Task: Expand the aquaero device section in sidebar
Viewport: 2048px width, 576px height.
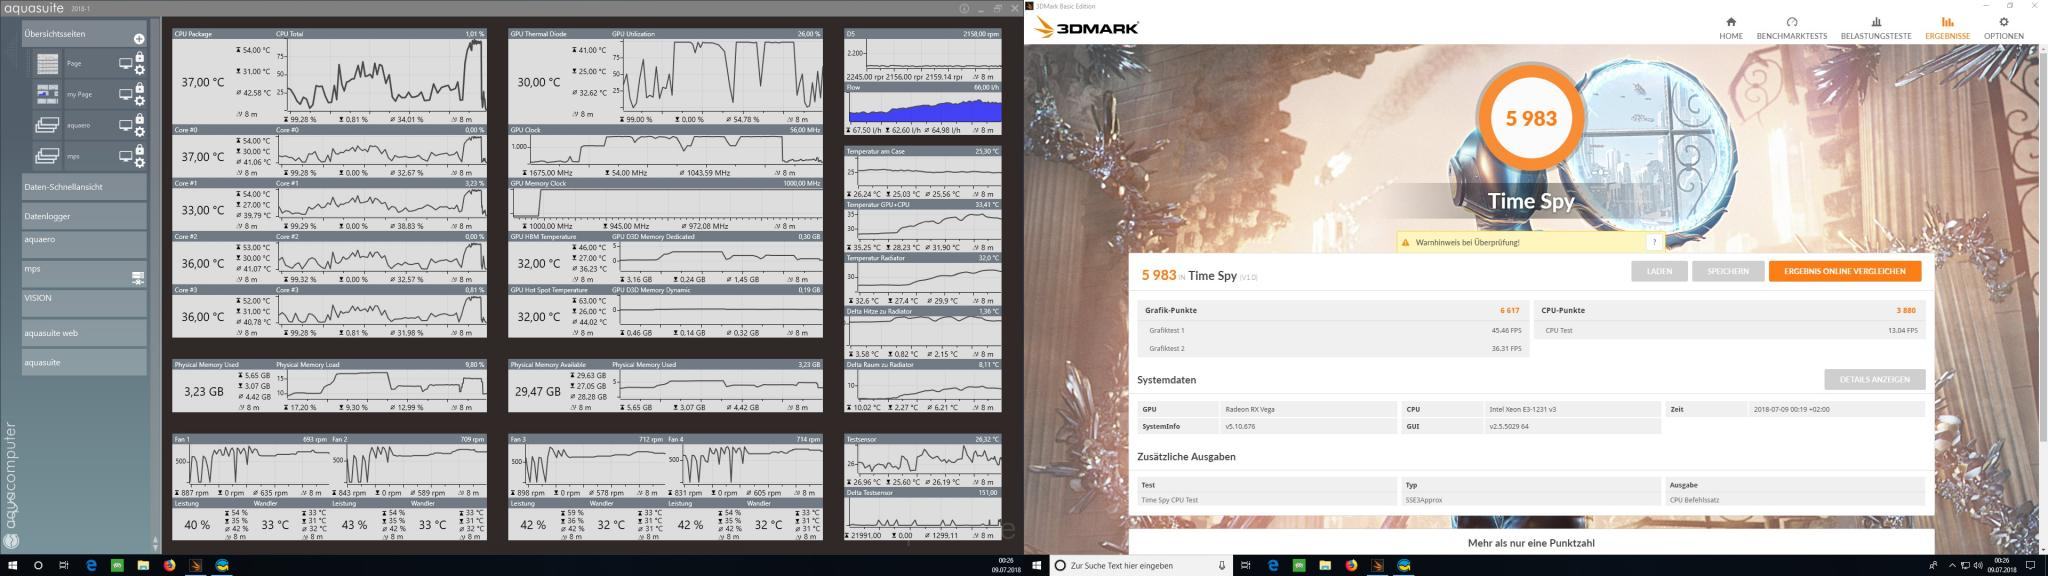Action: coord(84,245)
